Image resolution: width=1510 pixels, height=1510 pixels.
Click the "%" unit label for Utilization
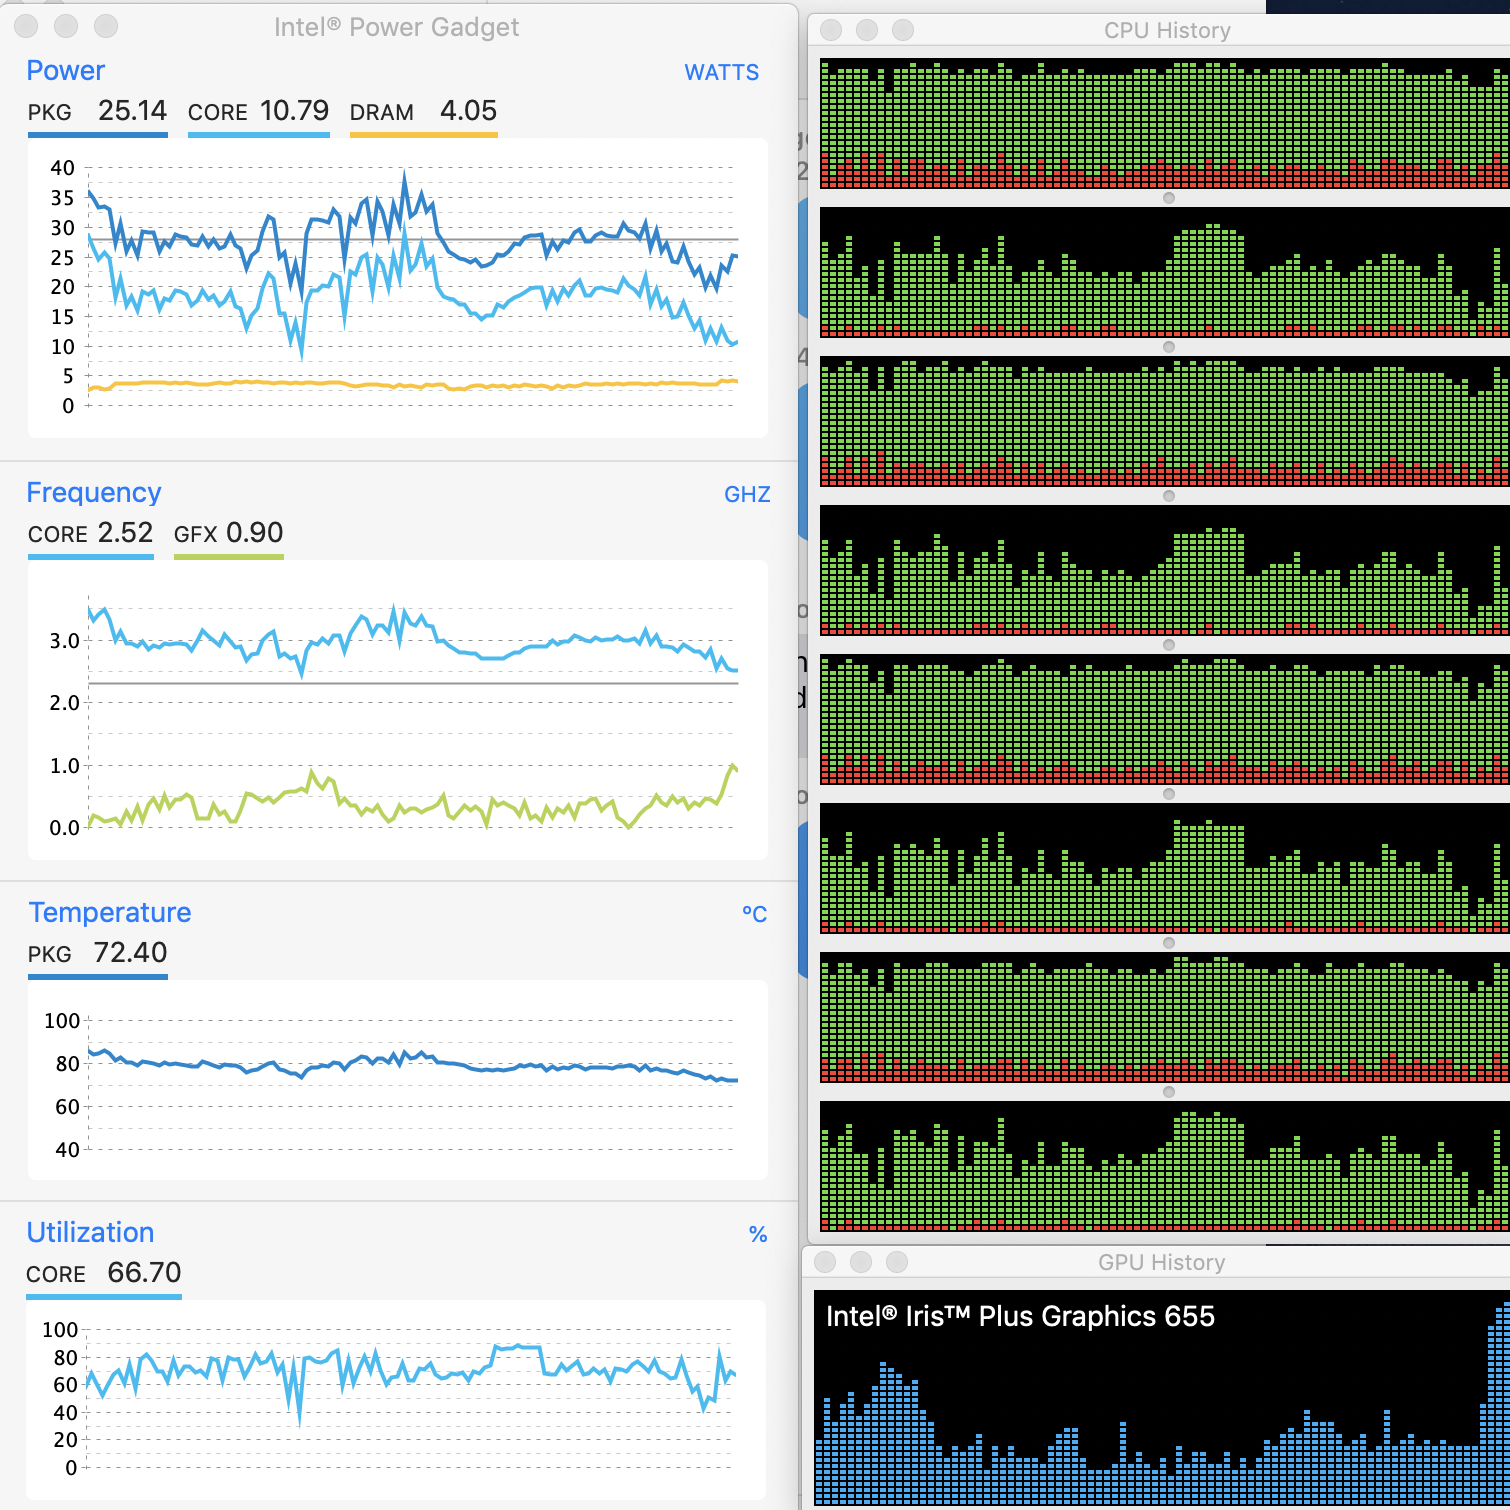[758, 1235]
